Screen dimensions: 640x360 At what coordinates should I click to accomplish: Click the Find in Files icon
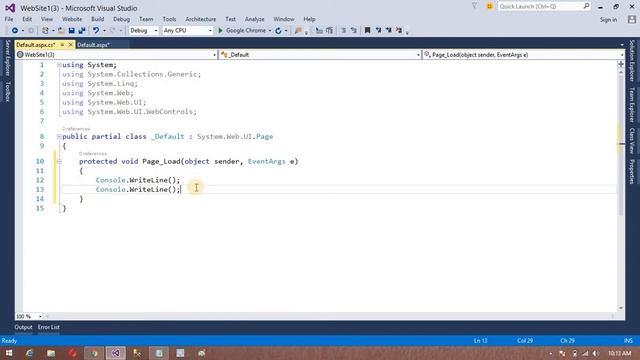pyautogui.click(x=298, y=31)
